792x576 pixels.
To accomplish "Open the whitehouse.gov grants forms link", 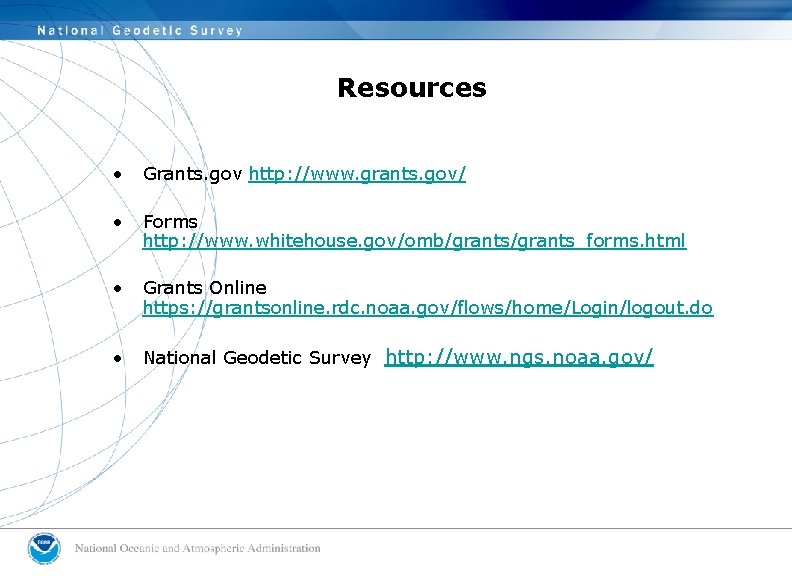I will tap(414, 241).
